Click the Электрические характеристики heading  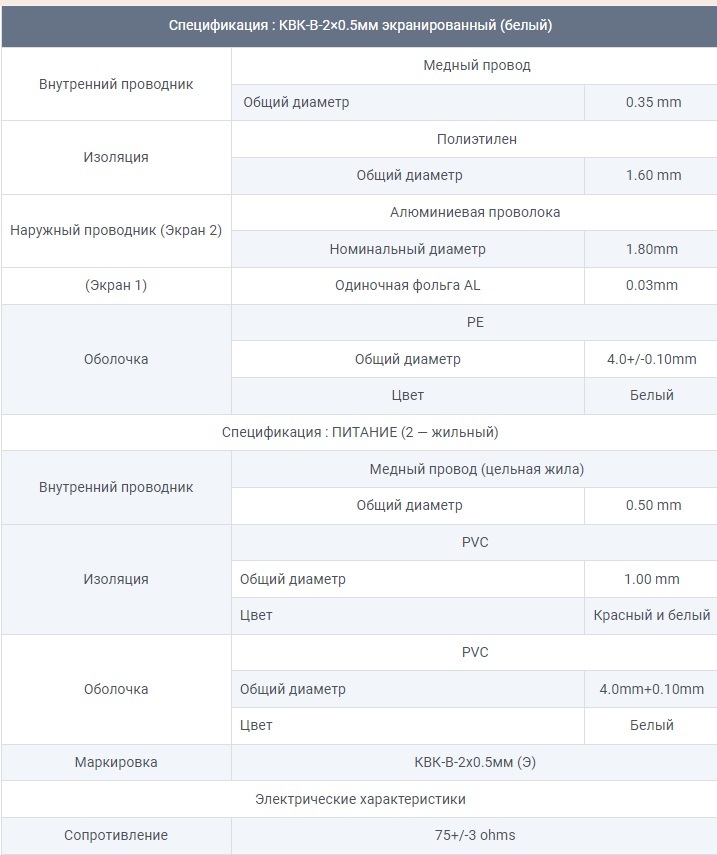tap(359, 799)
